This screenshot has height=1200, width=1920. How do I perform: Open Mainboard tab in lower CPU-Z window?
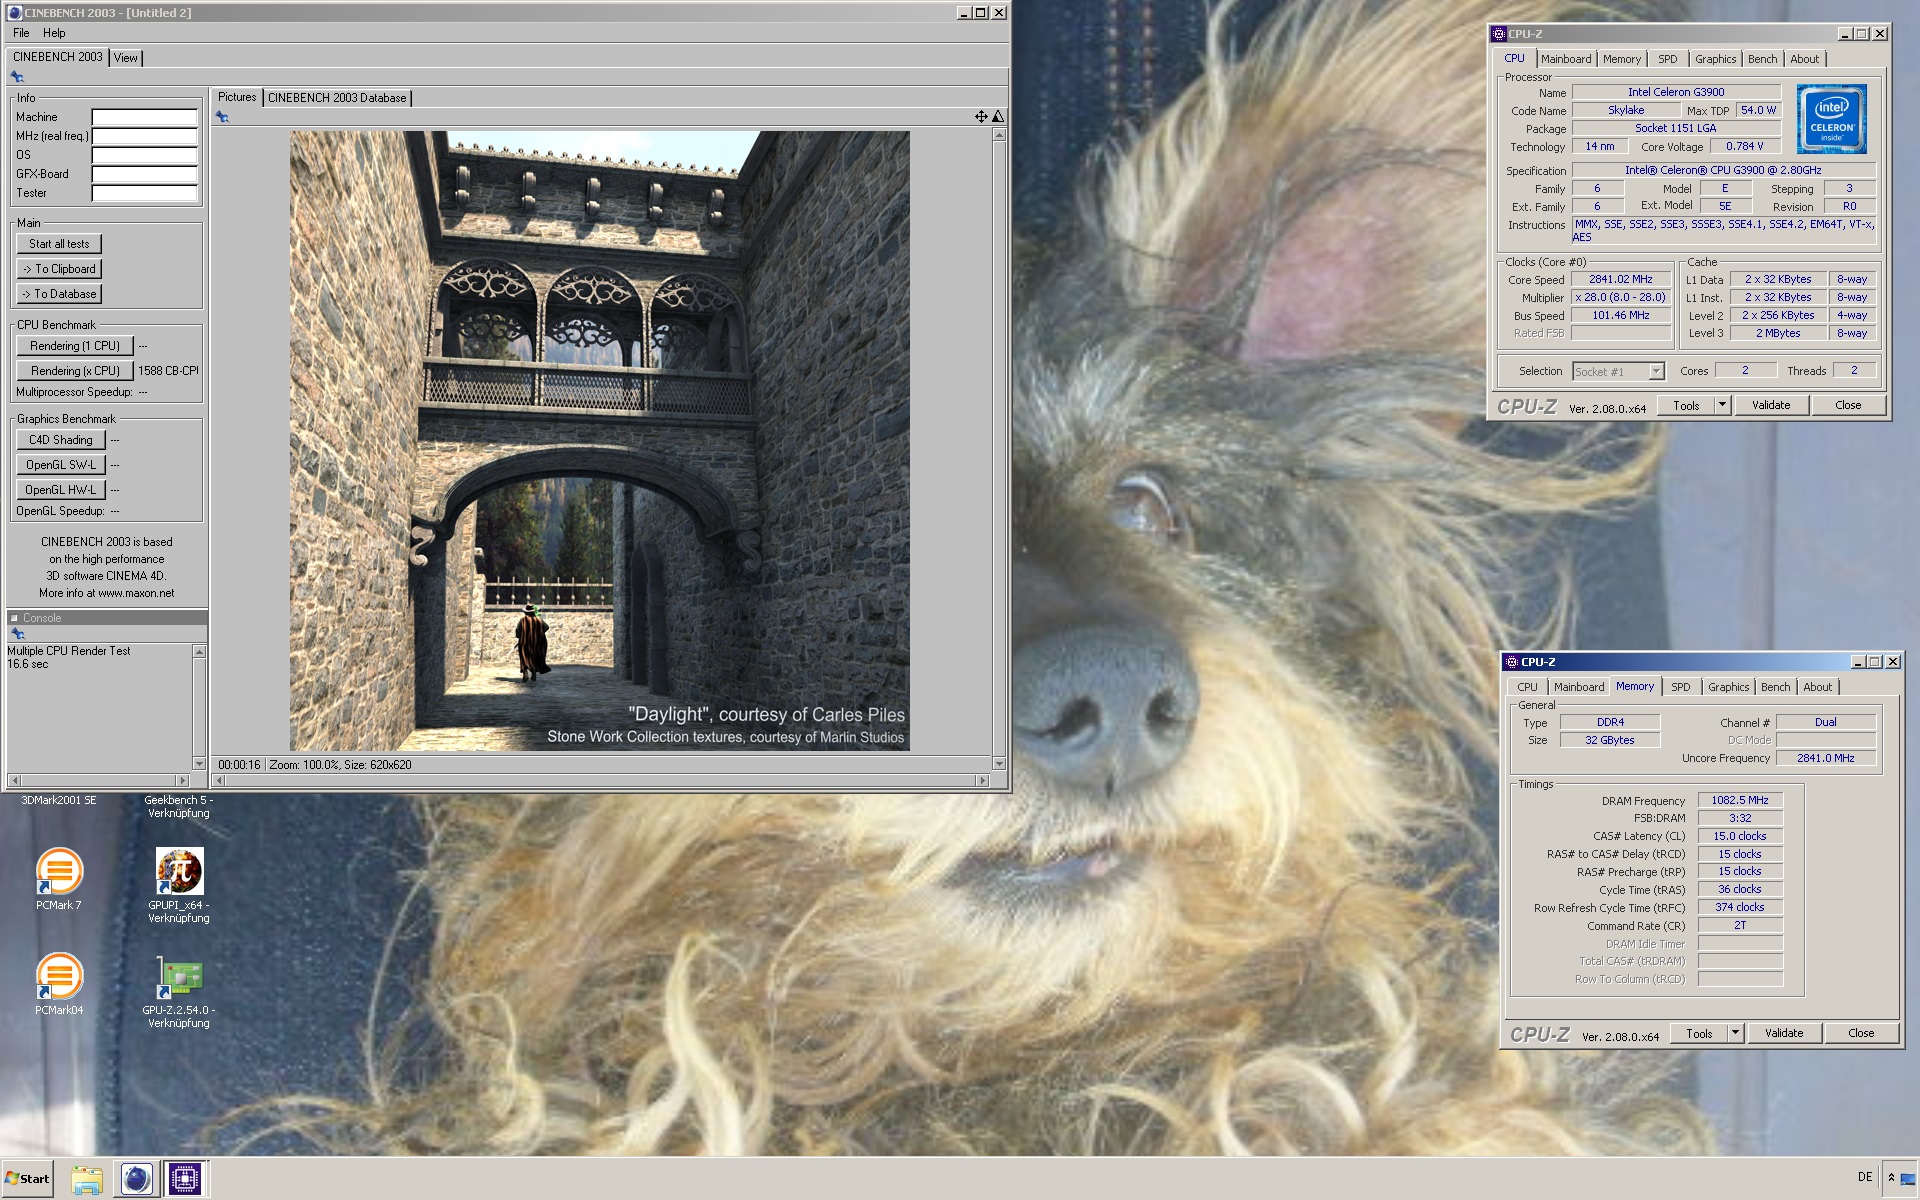1578,687
